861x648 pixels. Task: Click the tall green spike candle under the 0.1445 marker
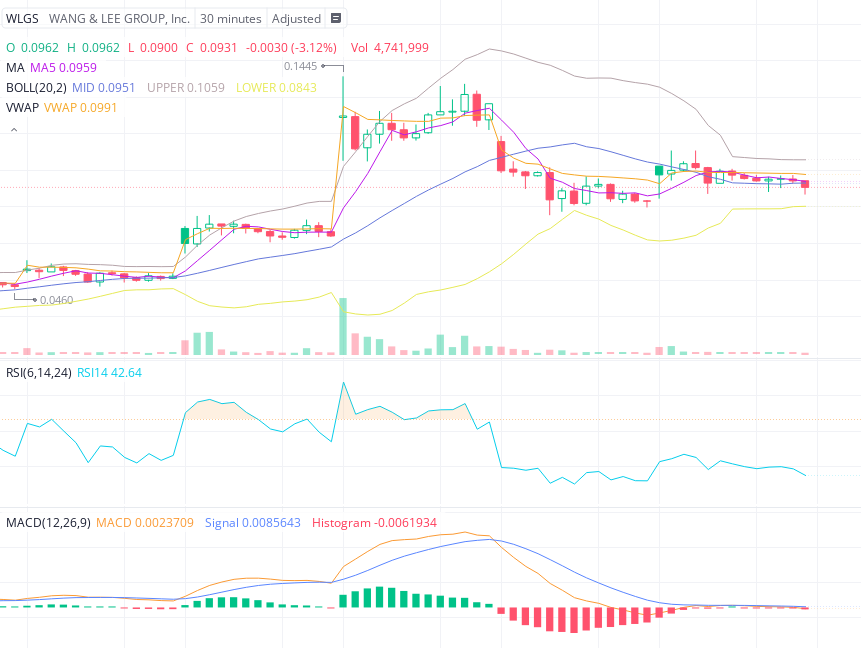(343, 118)
